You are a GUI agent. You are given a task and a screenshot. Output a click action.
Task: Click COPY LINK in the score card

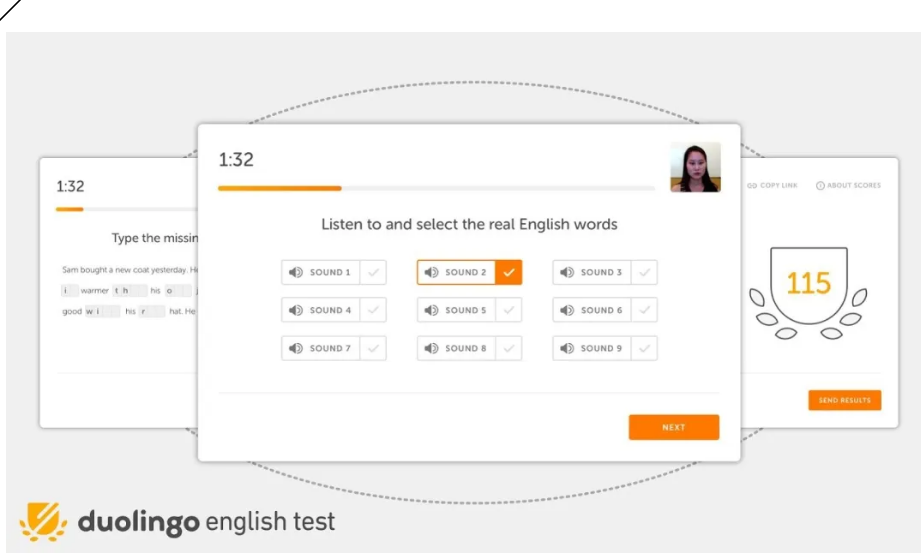tap(772, 185)
